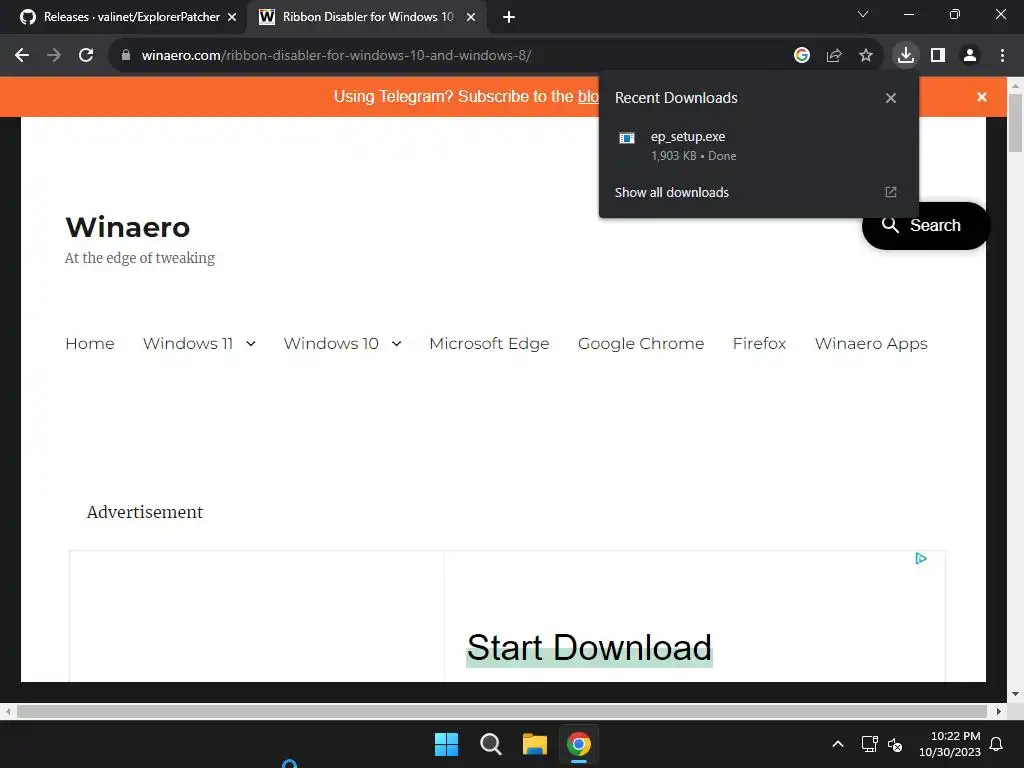Open network status tray icon

pyautogui.click(x=869, y=744)
